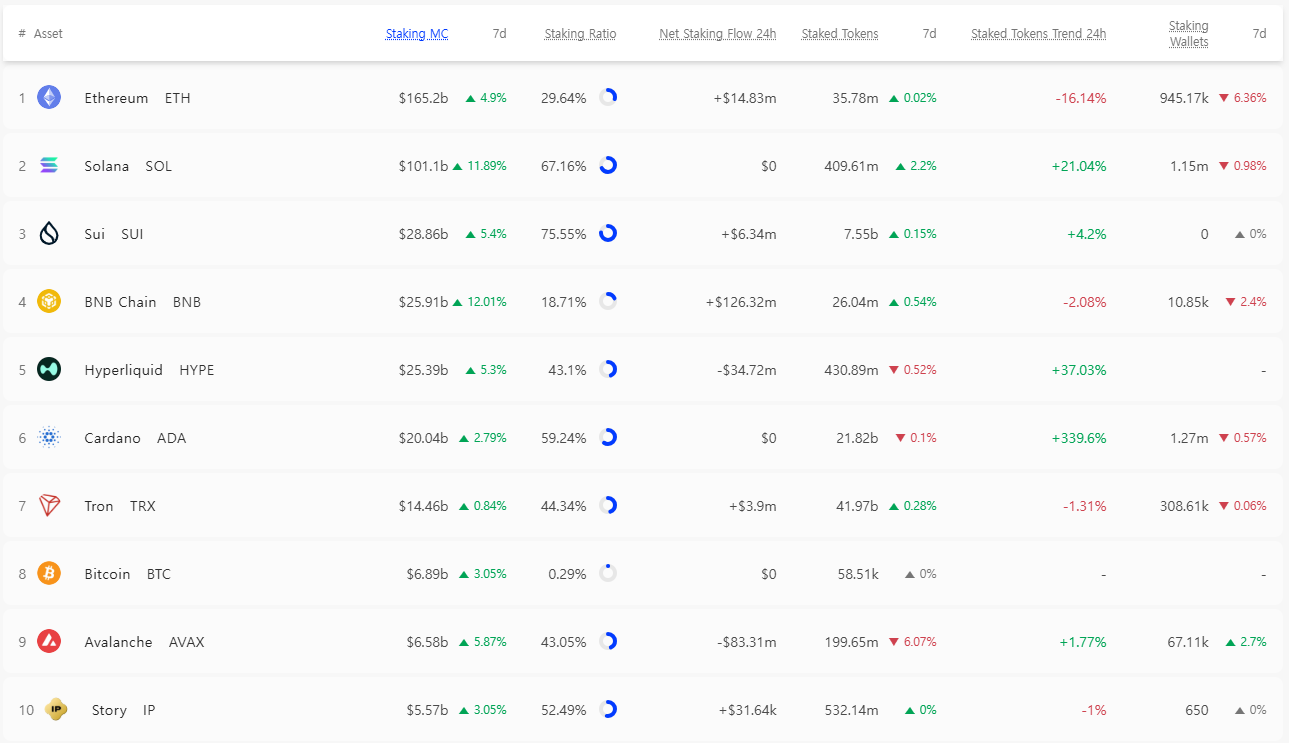This screenshot has height=743, width=1289.
Task: Sort by Staking Wallets column header
Action: 1189,33
